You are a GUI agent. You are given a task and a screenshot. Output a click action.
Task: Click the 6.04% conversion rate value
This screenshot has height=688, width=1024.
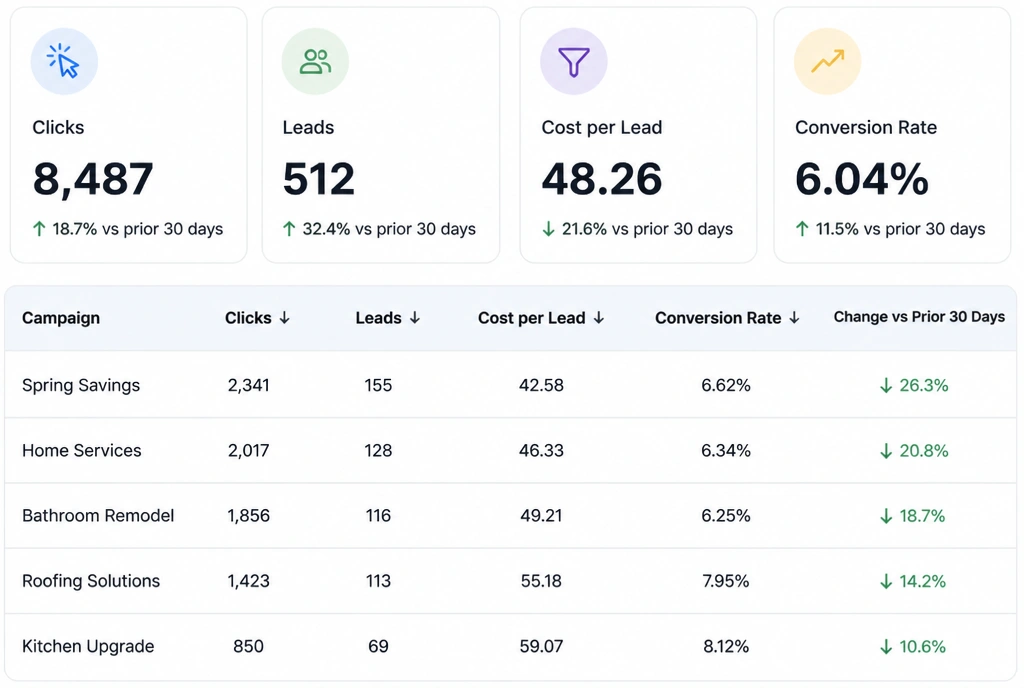coord(861,179)
